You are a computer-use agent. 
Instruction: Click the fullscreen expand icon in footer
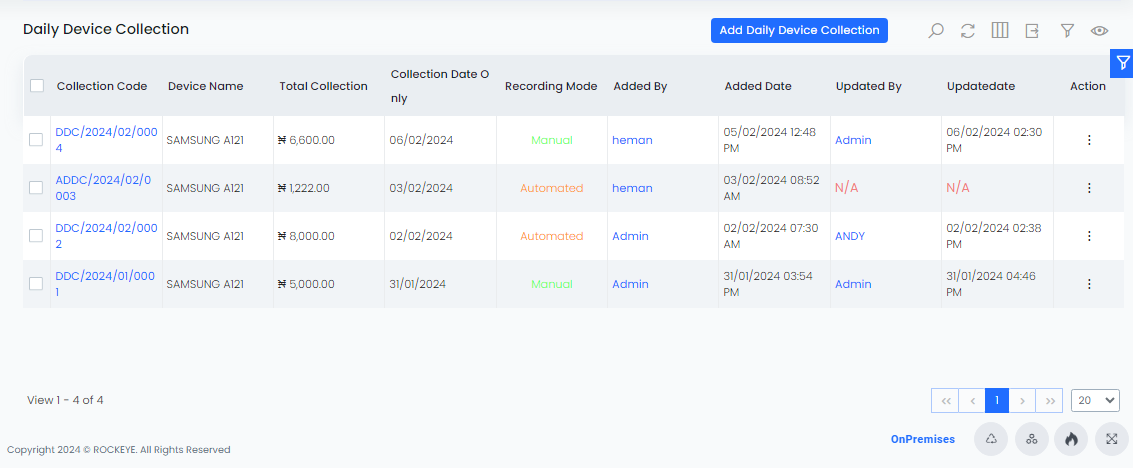[x=1112, y=439]
